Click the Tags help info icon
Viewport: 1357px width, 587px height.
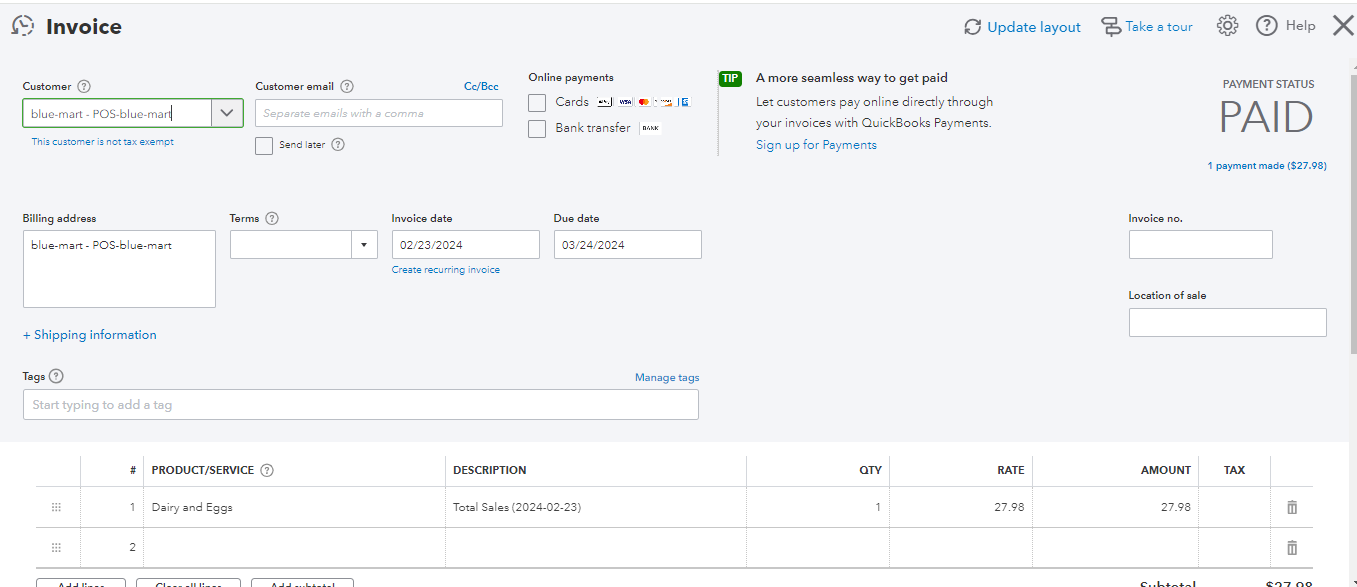56,377
